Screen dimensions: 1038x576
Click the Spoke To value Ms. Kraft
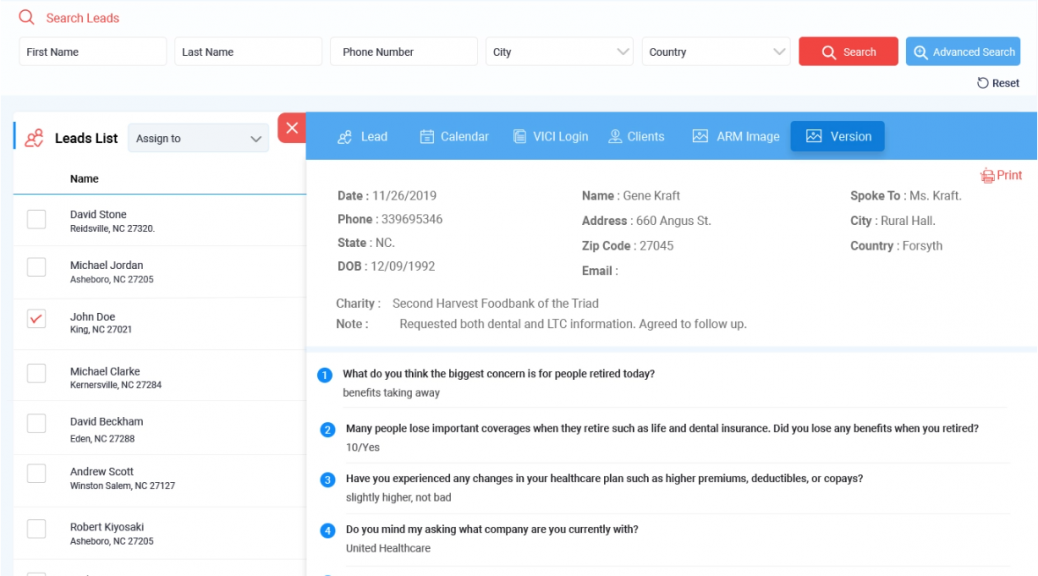click(935, 196)
